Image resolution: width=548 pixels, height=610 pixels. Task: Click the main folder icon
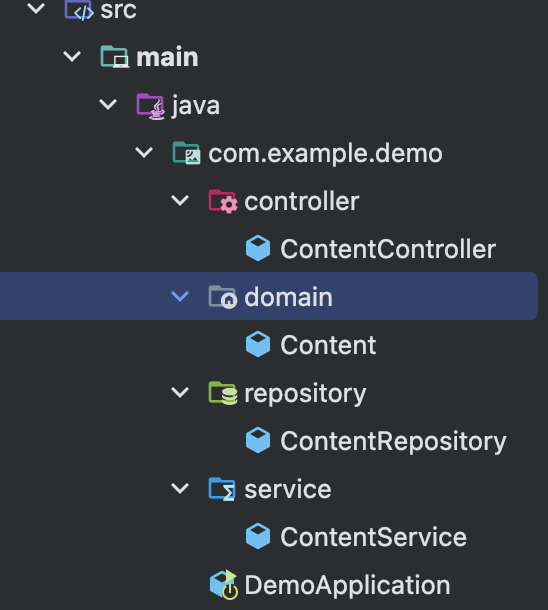[x=115, y=57]
